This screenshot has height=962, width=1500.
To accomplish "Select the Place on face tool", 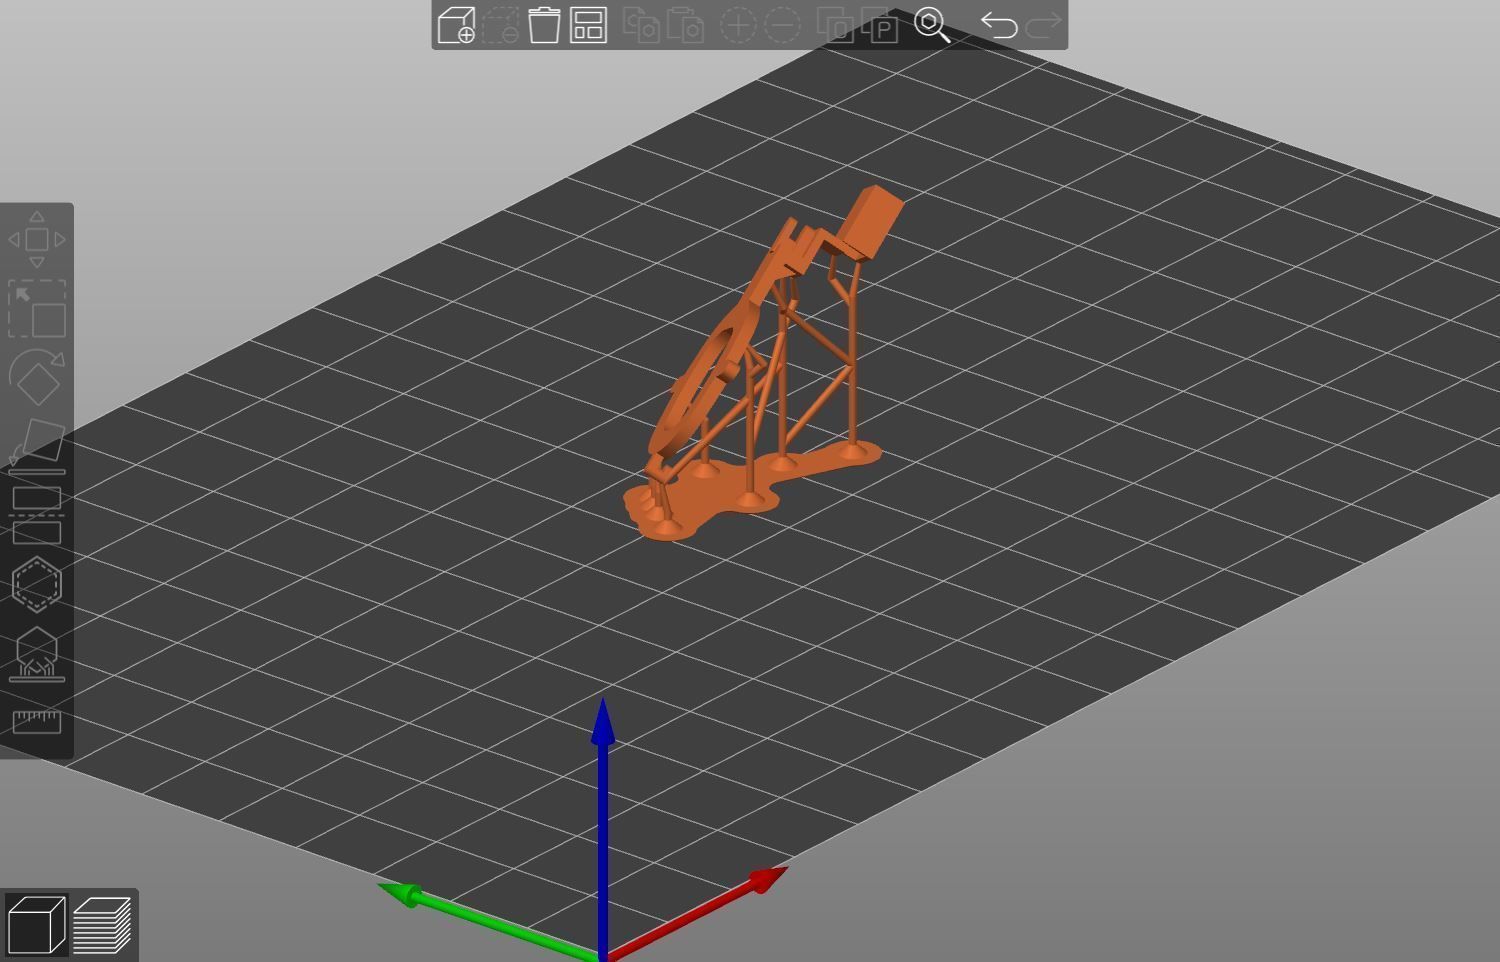I will tap(37, 445).
